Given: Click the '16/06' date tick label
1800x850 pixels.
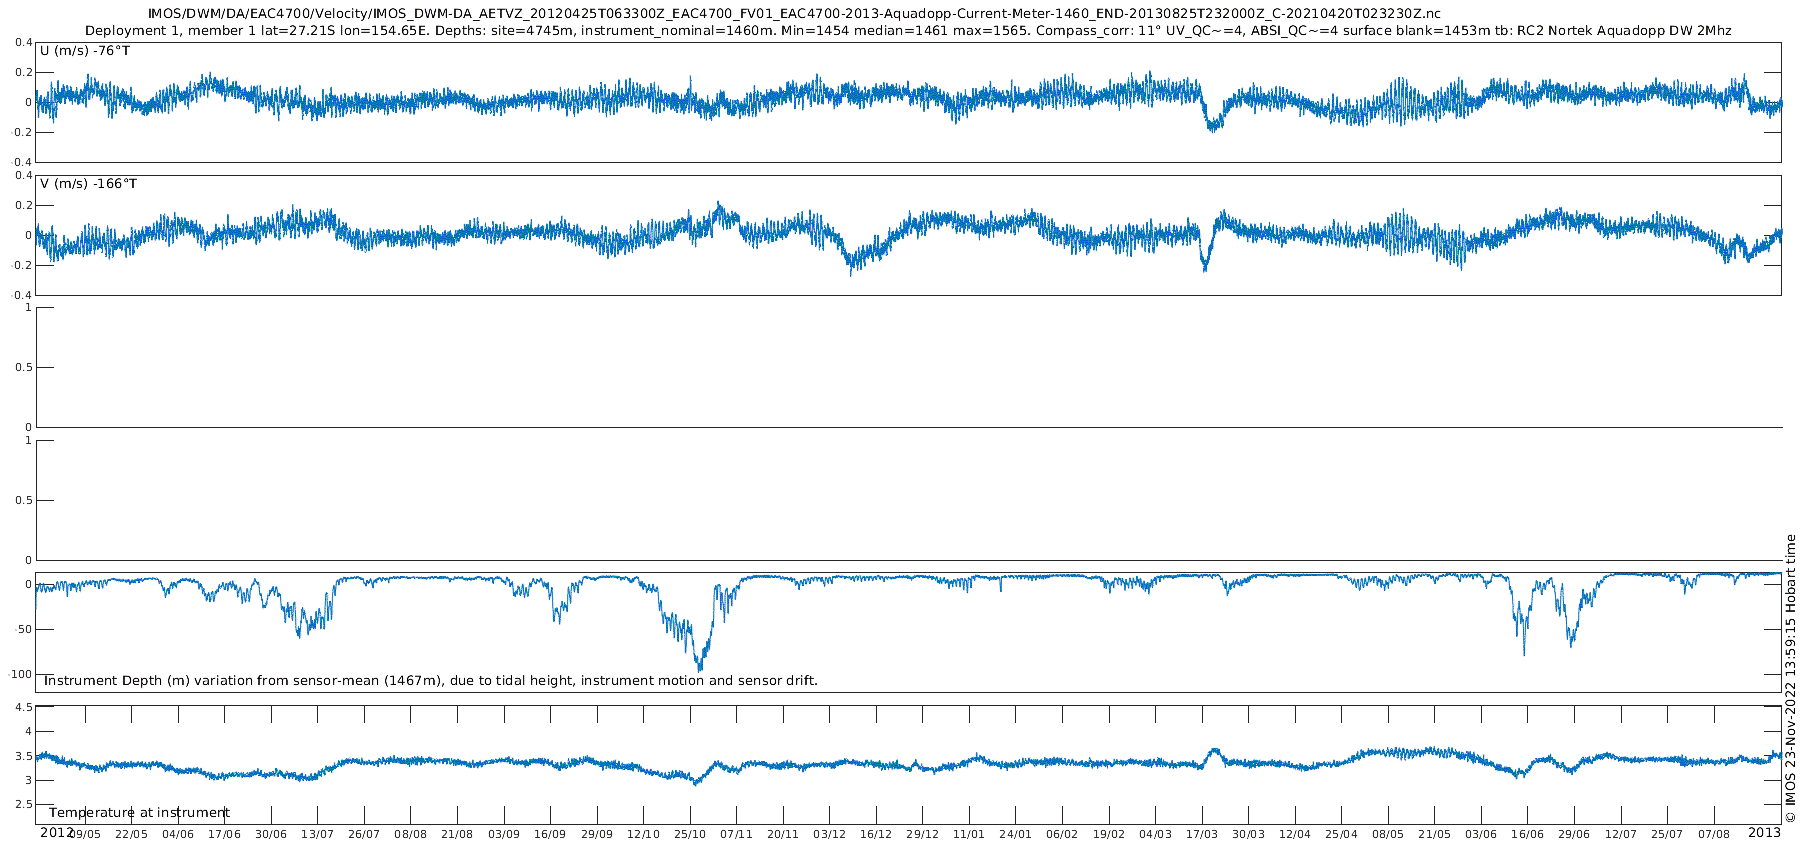Looking at the screenshot, I should pos(1527,834).
